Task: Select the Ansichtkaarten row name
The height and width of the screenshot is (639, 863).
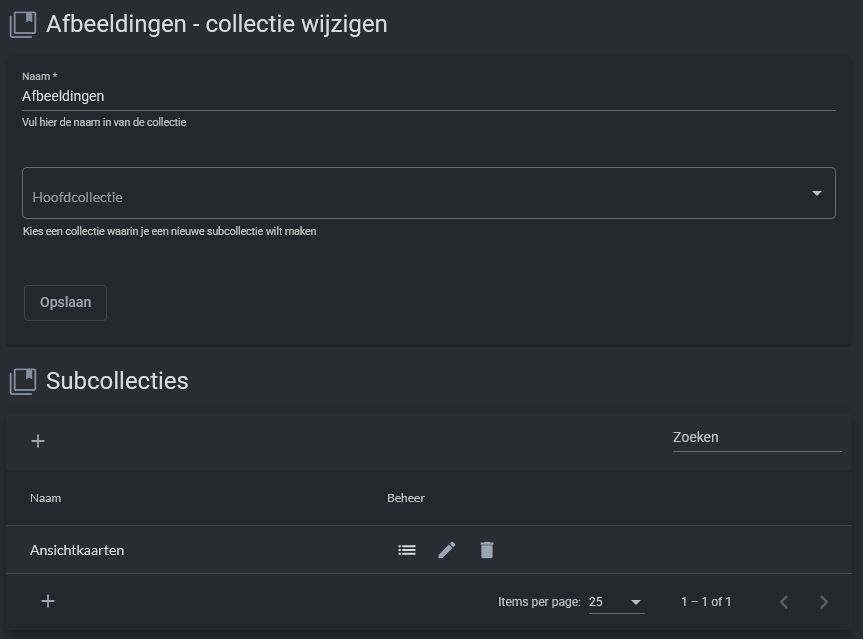Action: tap(78, 550)
